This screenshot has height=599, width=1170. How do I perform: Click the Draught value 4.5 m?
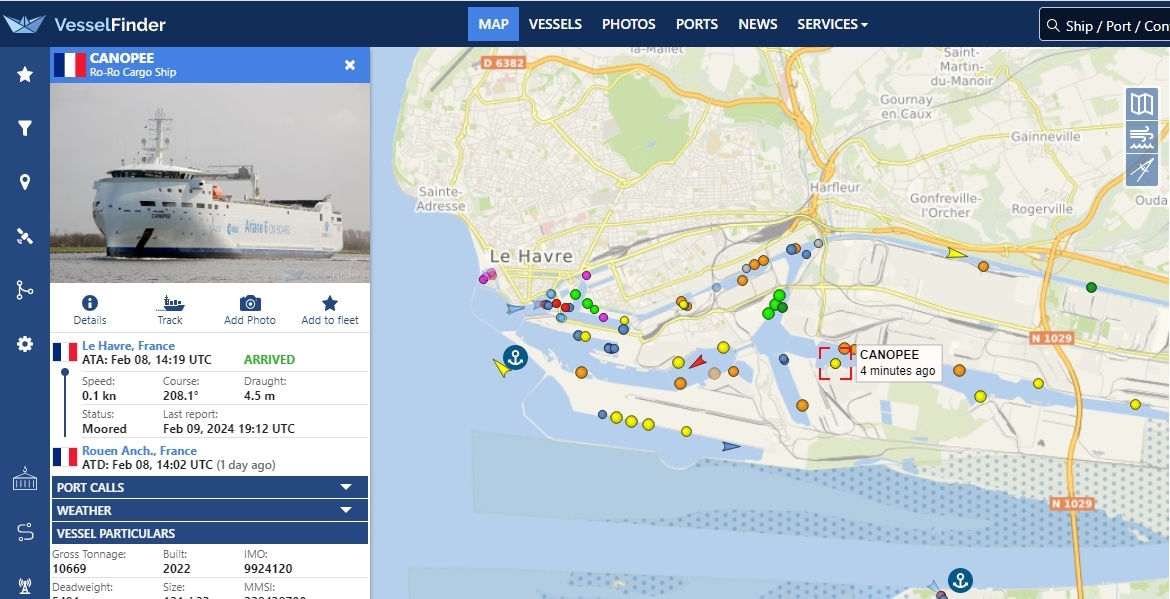coord(260,395)
